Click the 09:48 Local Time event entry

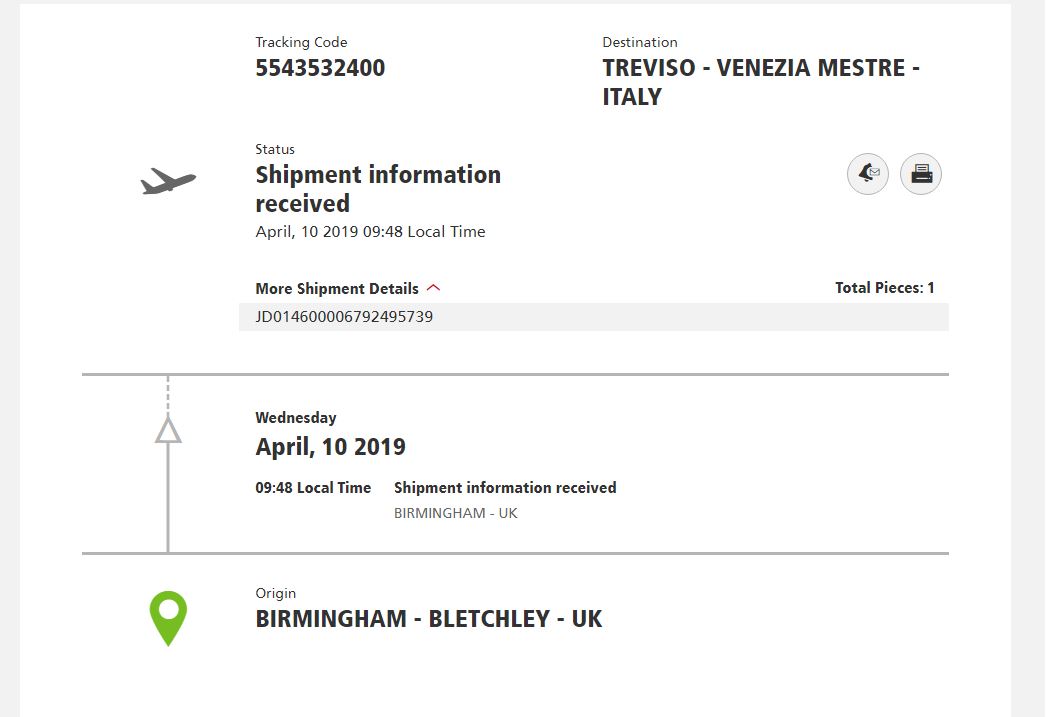[x=313, y=488]
